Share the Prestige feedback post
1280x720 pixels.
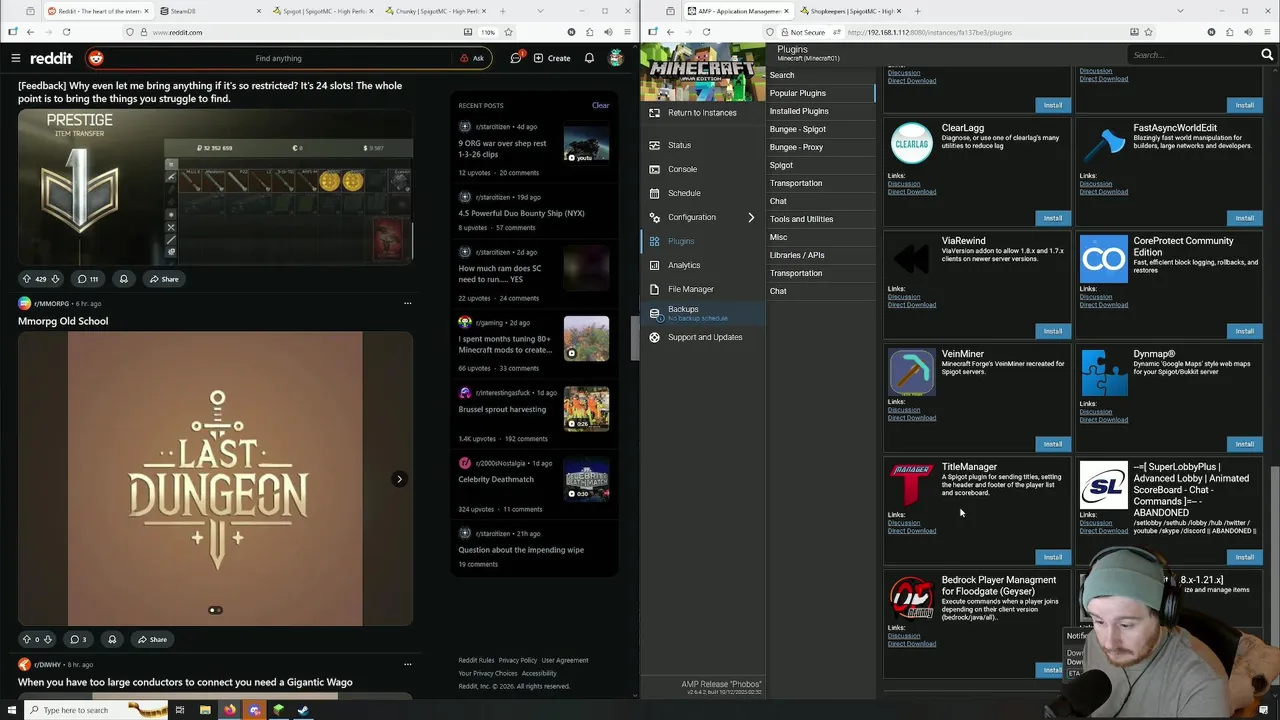click(164, 279)
